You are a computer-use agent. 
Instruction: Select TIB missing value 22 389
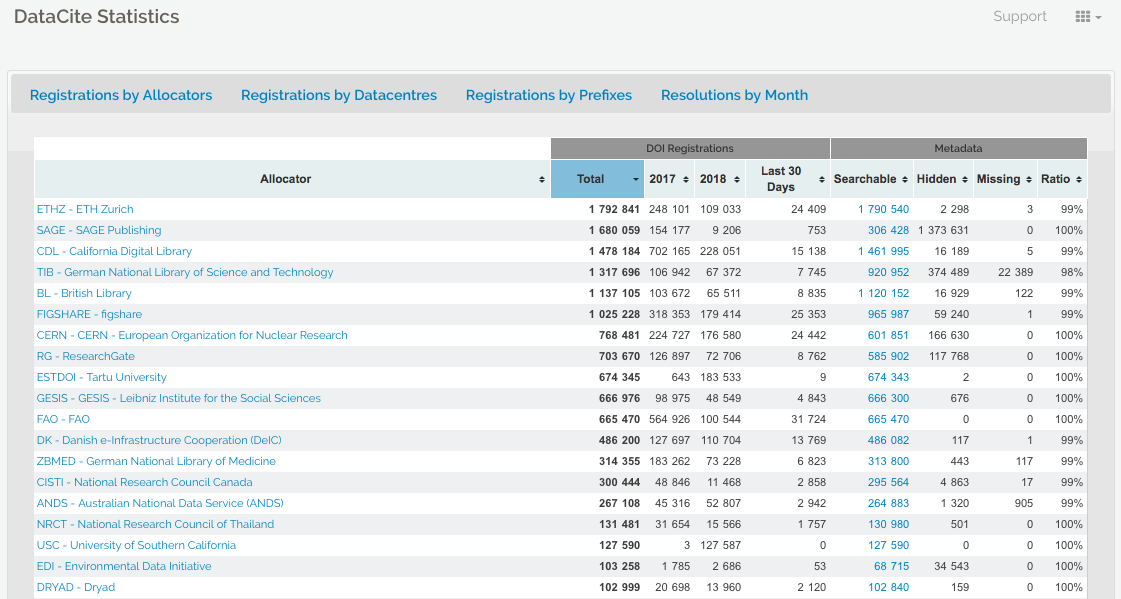pos(1016,272)
